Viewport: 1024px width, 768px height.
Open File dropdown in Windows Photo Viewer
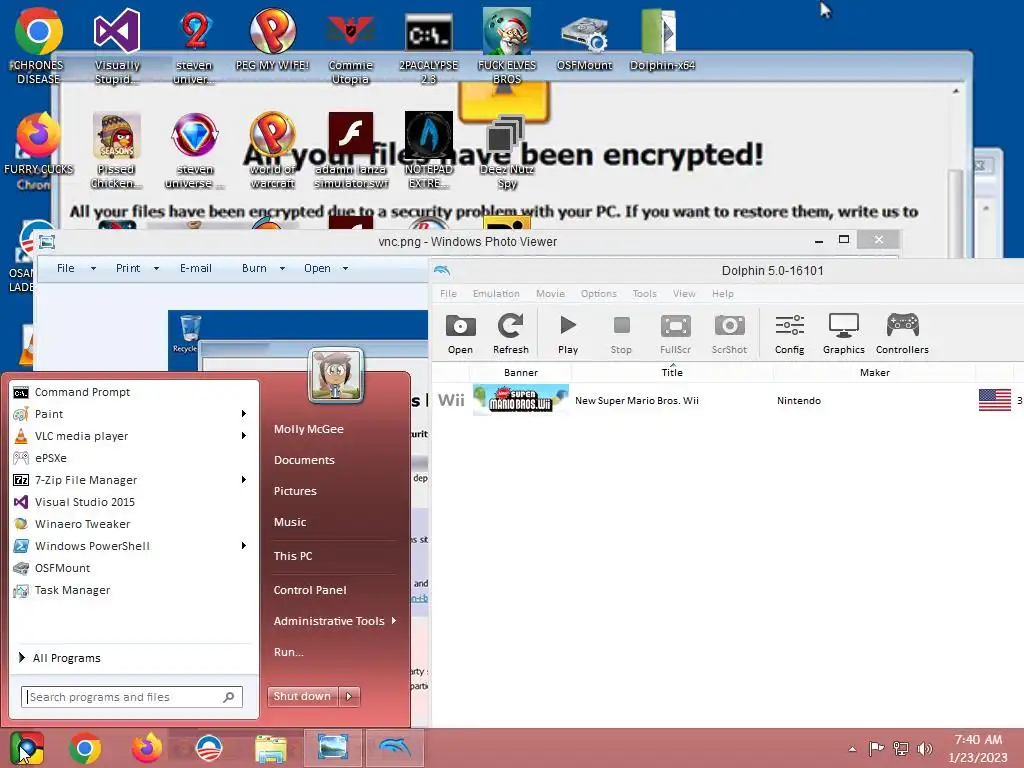coord(76,268)
